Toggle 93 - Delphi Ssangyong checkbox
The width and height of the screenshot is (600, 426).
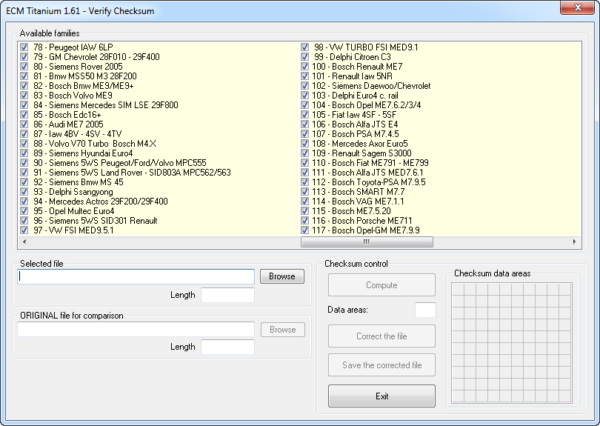[x=24, y=191]
